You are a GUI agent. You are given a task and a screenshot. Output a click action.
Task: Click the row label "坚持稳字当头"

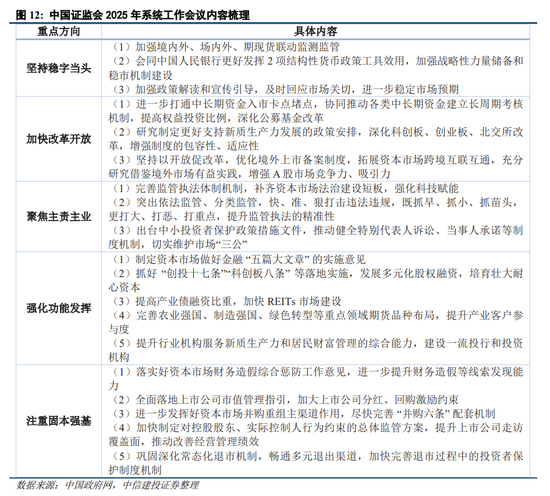point(59,68)
